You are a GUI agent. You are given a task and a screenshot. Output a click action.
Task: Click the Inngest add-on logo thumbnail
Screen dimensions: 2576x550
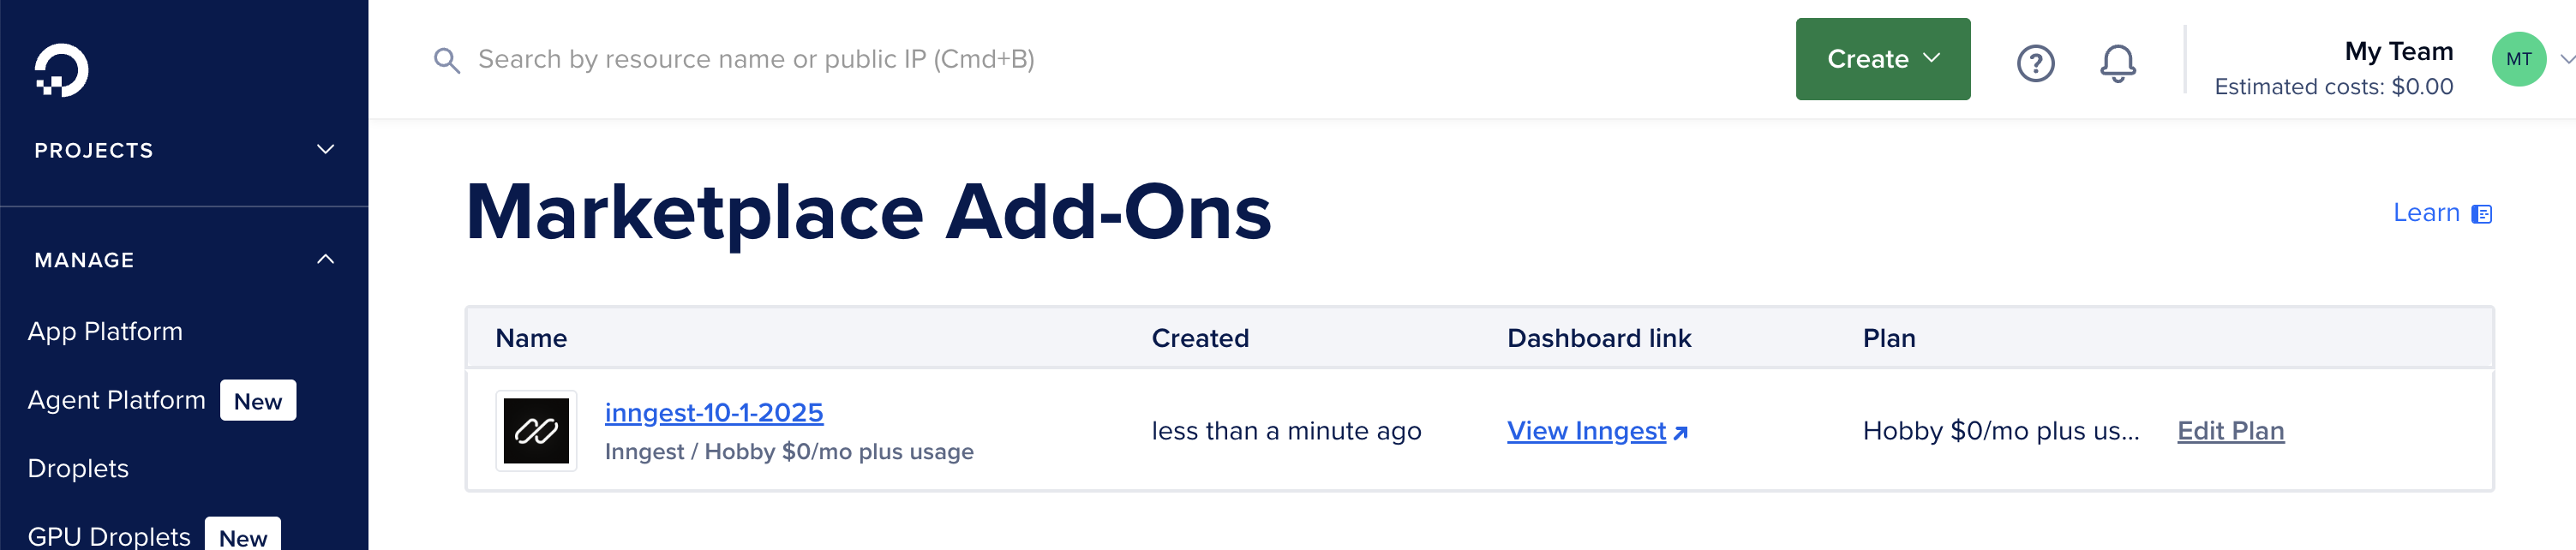click(536, 431)
